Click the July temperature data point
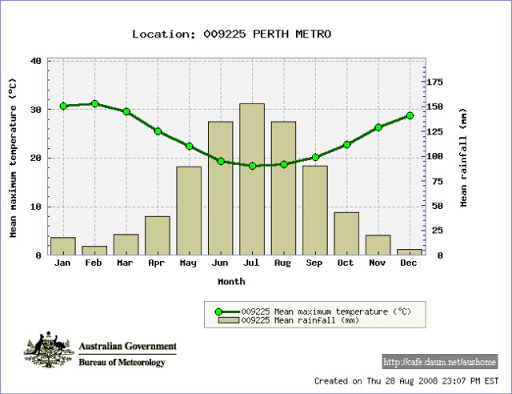Image resolution: width=512 pixels, height=394 pixels. coord(252,166)
